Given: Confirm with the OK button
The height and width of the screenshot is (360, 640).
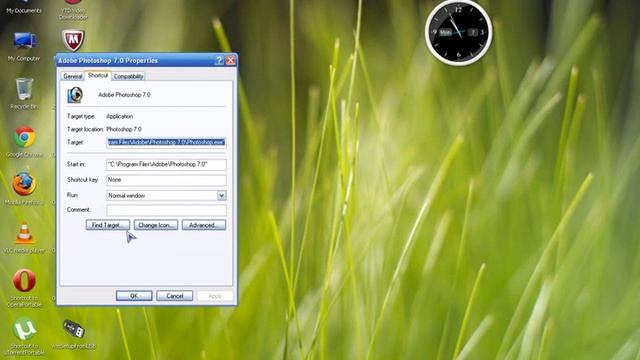Looking at the screenshot, I should click(x=134, y=296).
